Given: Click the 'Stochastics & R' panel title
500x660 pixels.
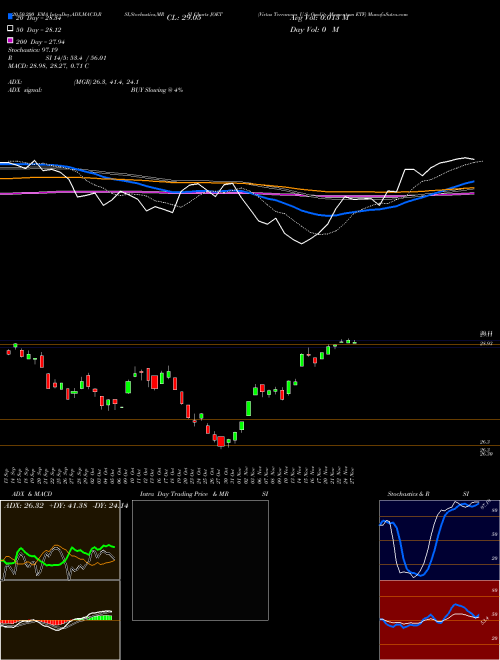Looking at the screenshot, I should [409, 494].
